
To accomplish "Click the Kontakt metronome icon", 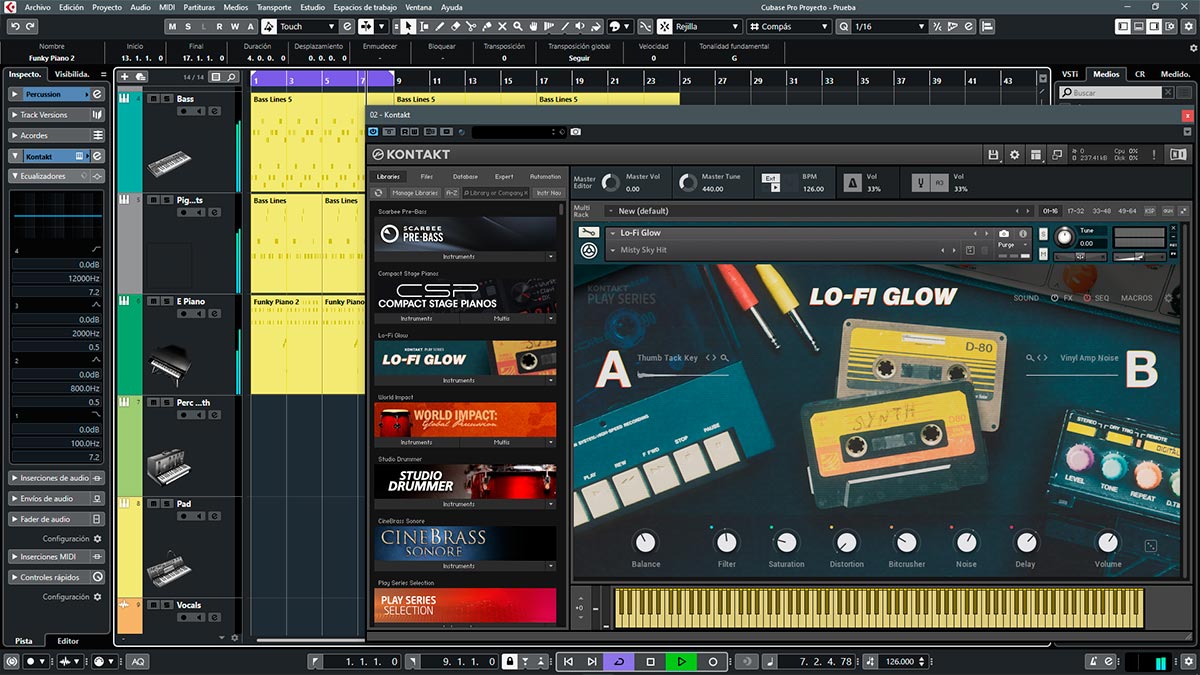I will point(852,183).
